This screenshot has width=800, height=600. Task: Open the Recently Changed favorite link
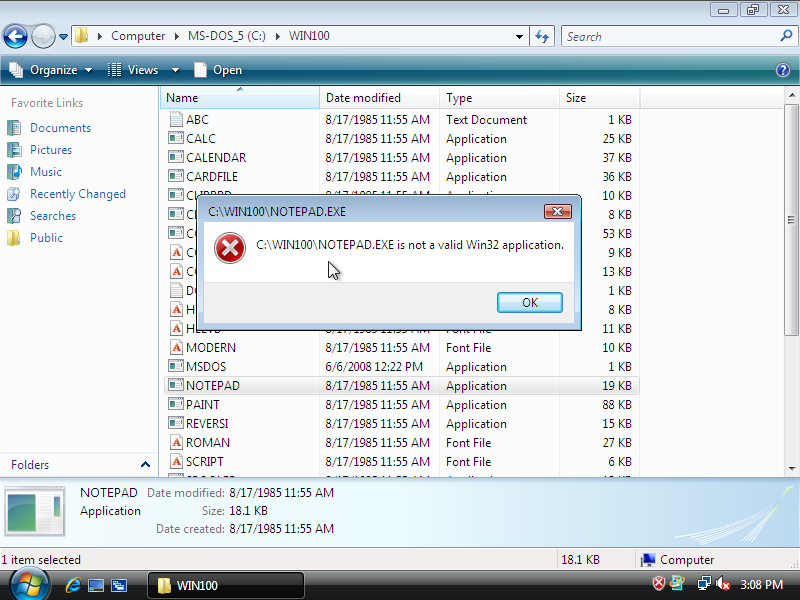tap(77, 194)
